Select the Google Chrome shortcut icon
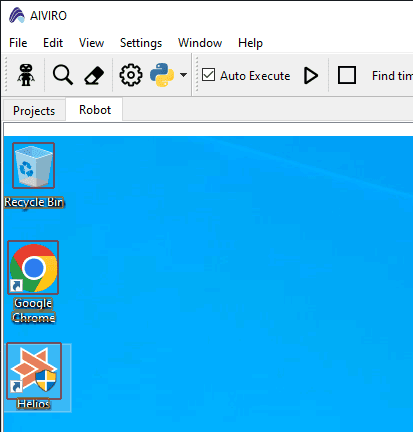The image size is (413, 432). (33, 282)
